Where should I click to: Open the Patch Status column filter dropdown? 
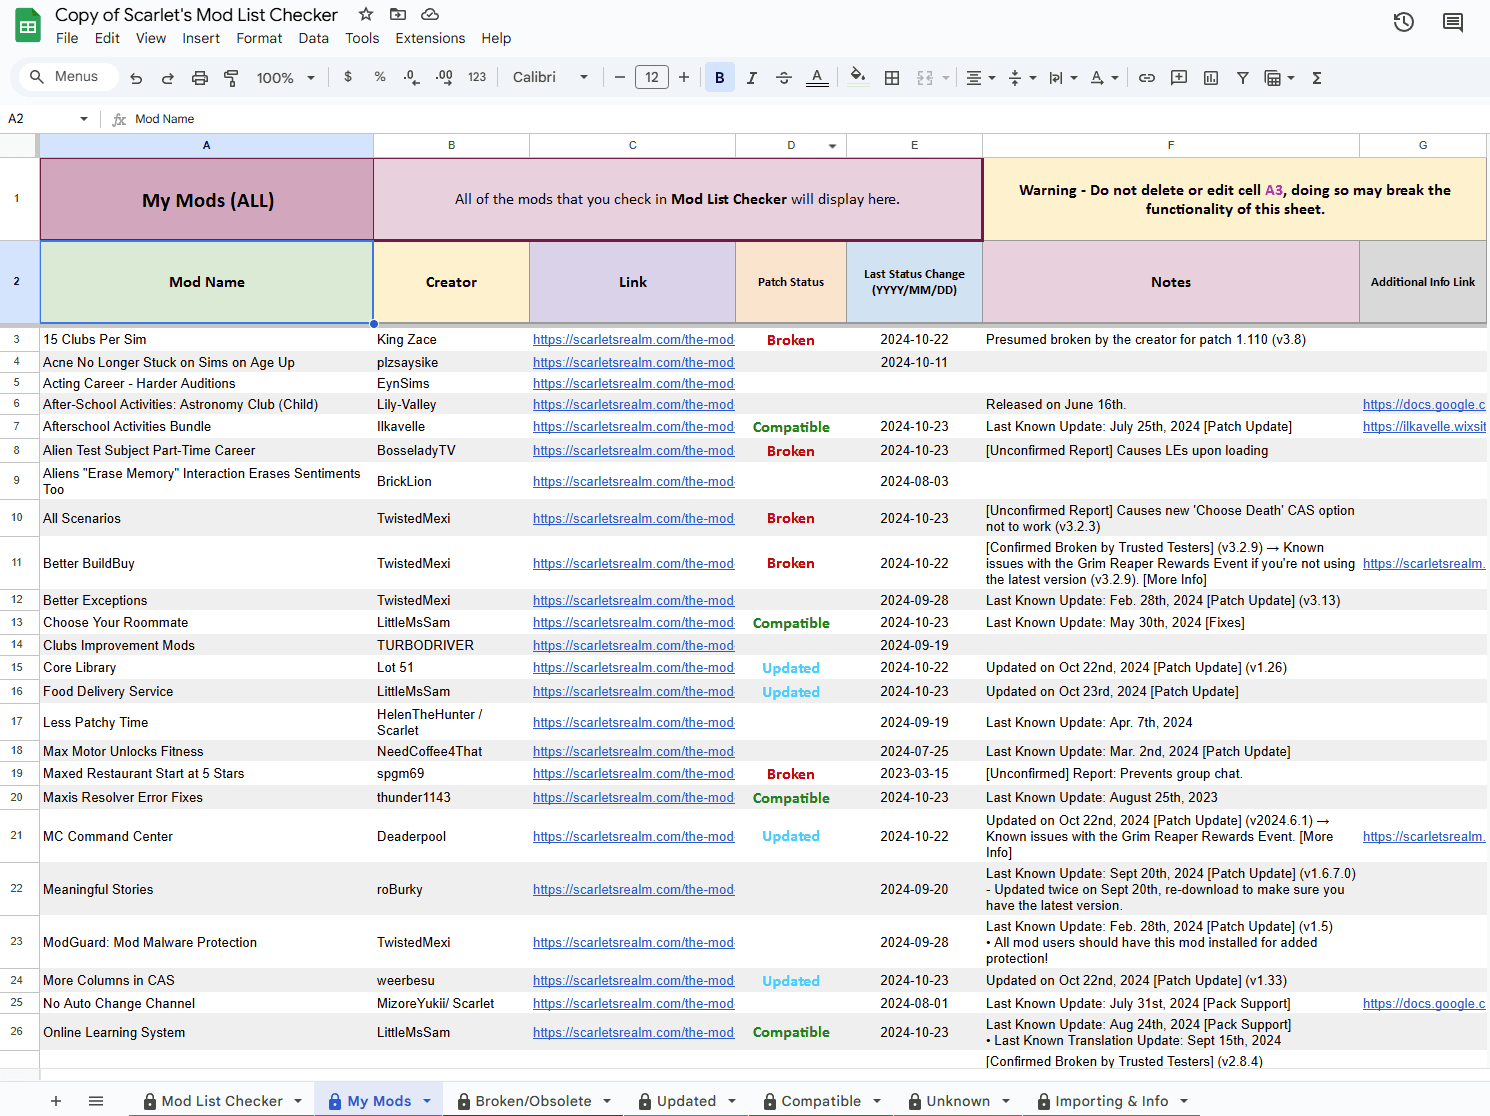click(x=832, y=145)
